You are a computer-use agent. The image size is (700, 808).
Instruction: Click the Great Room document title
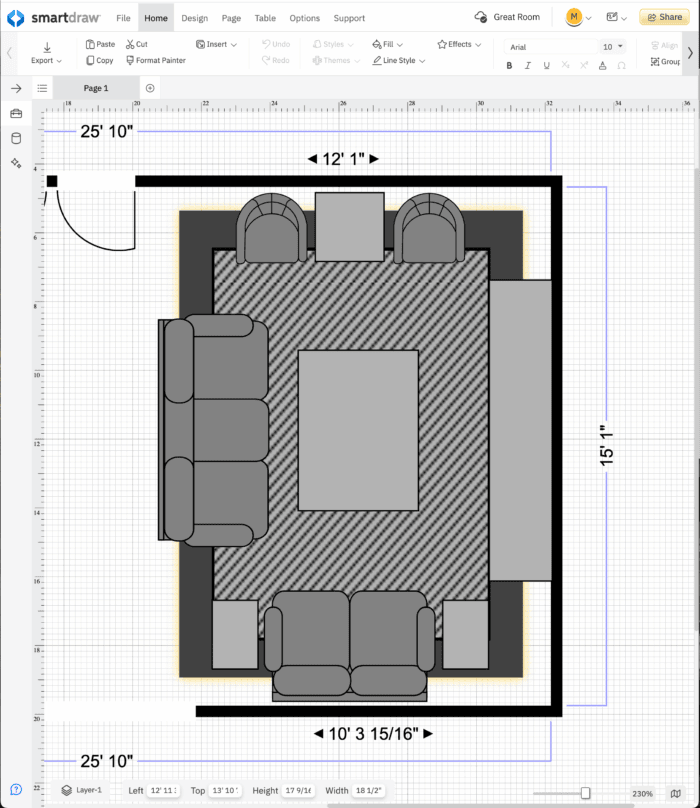516,17
